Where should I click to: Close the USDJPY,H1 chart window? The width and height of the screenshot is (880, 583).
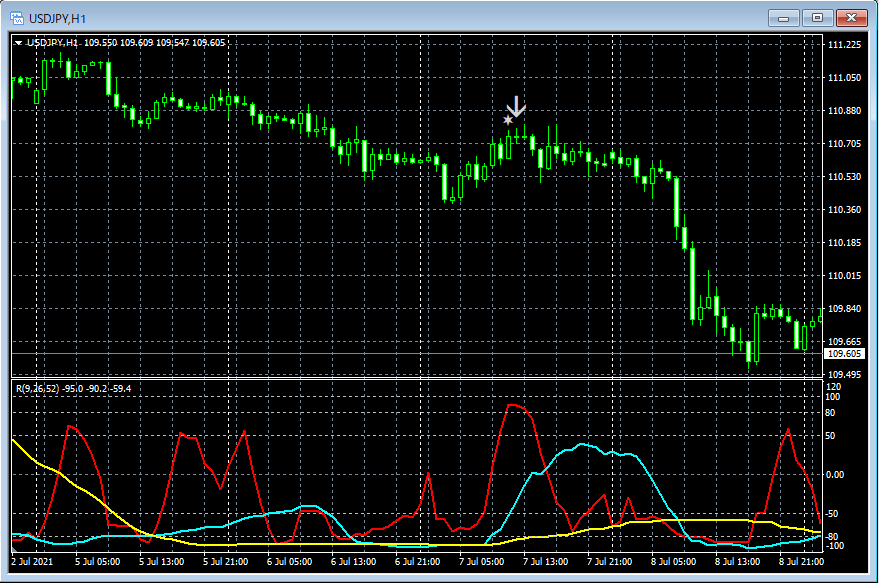click(851, 19)
